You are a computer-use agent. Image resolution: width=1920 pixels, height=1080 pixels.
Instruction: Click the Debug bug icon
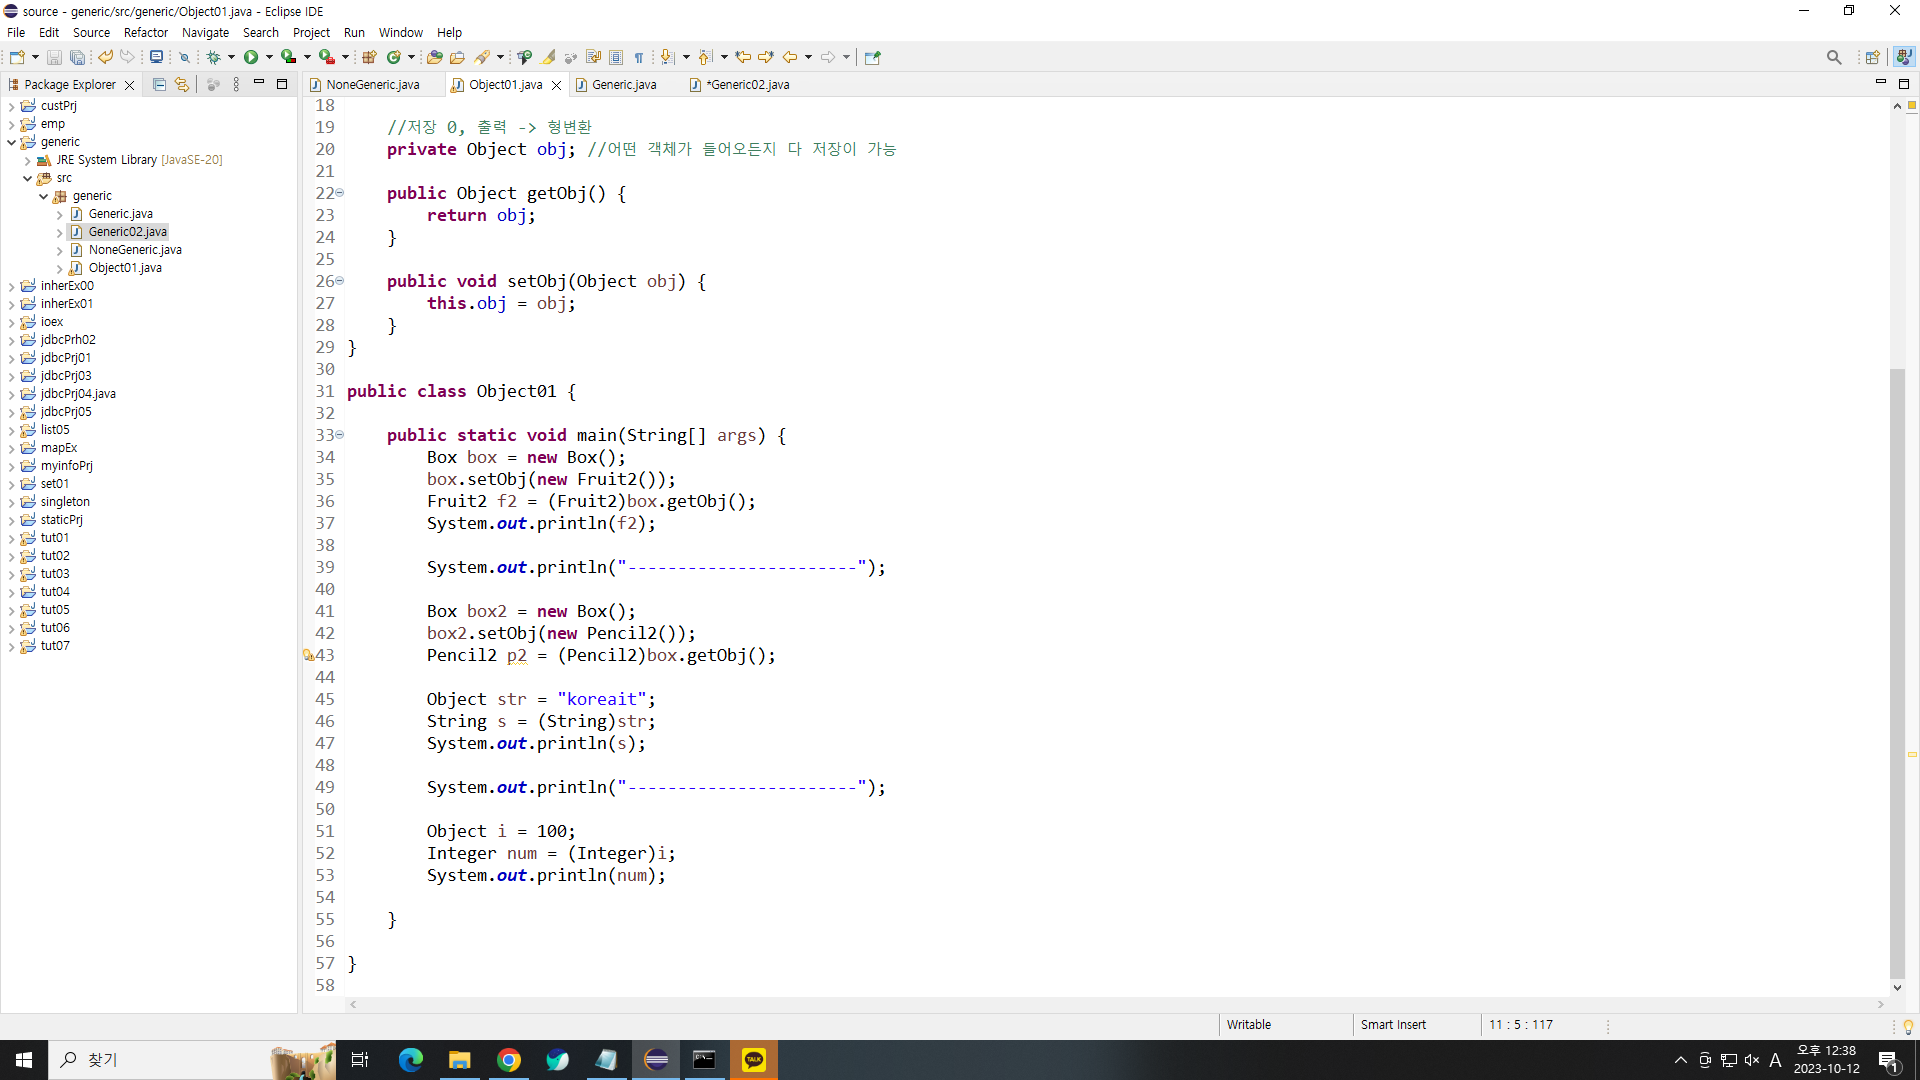(213, 57)
